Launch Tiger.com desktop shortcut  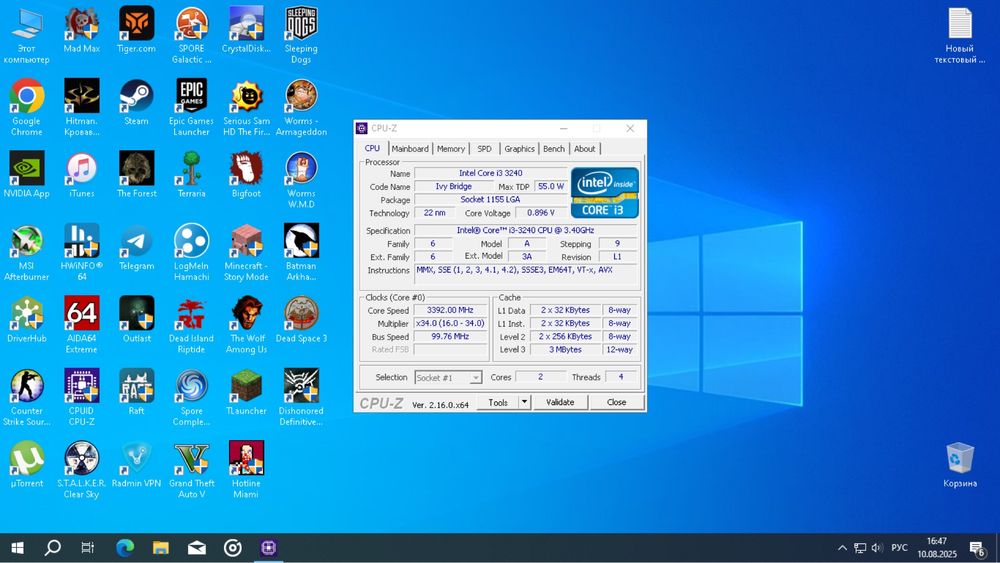coord(136,31)
